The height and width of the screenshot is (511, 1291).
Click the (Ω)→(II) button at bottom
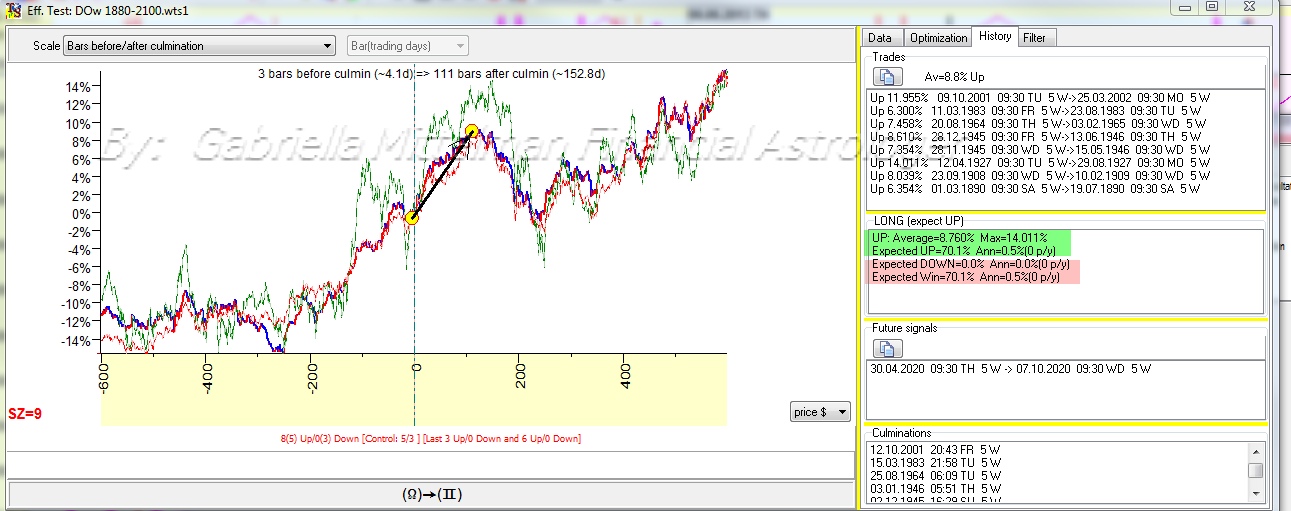click(431, 494)
